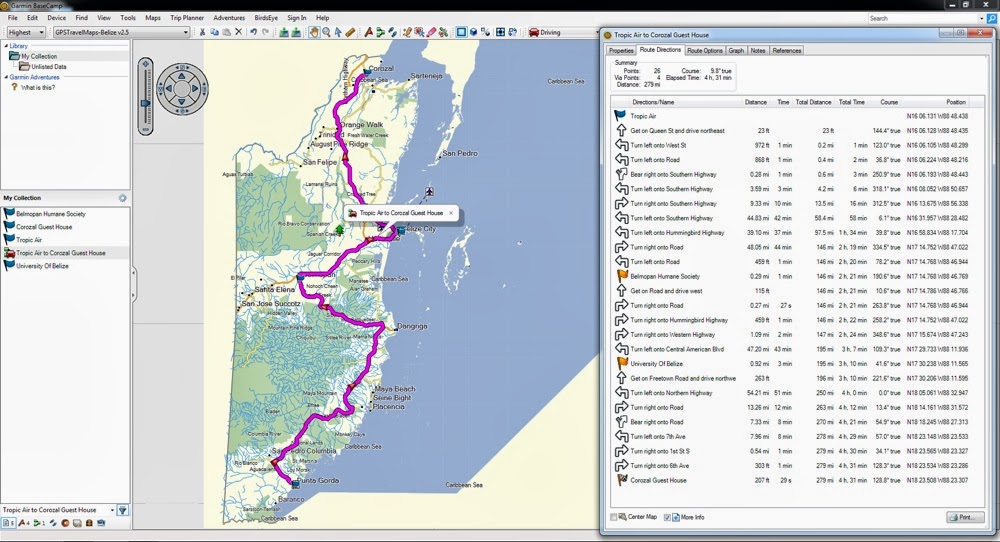The height and width of the screenshot is (542, 1000).
Task: Open the Highest detail level dropdown
Action: point(26,32)
